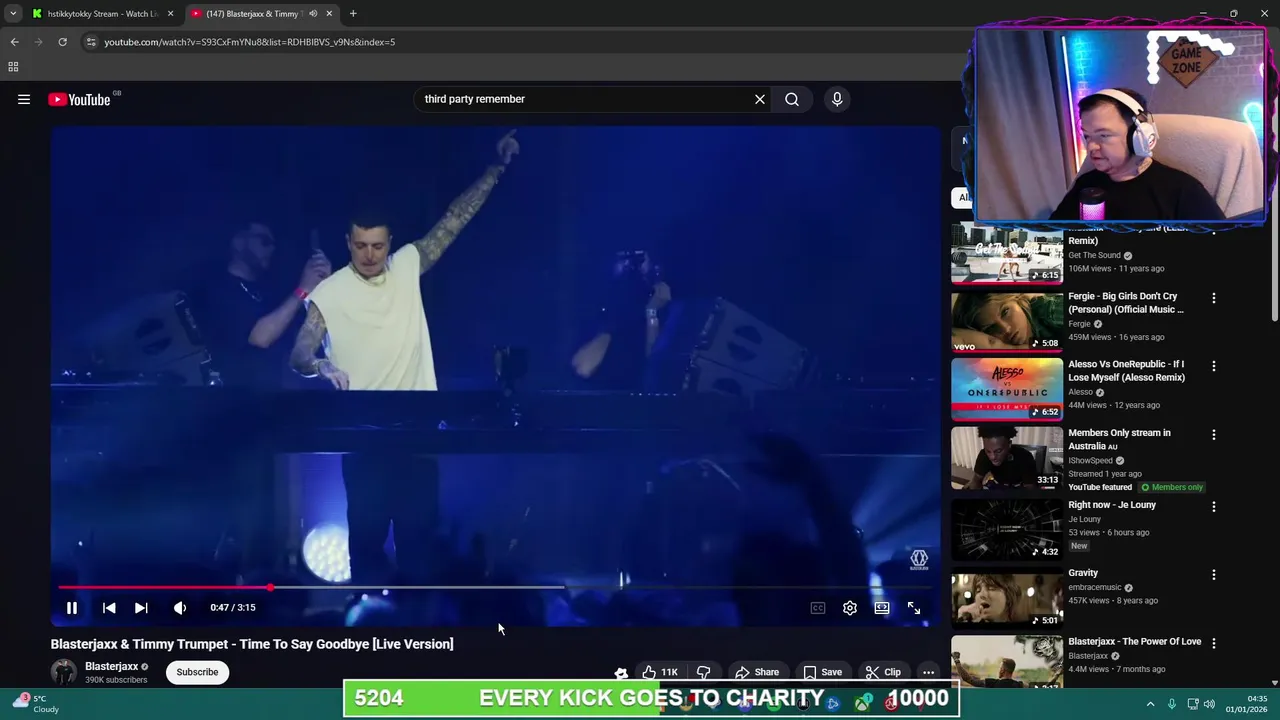The width and height of the screenshot is (1280, 720).
Task: Open a new browser tab
Action: [x=353, y=14]
